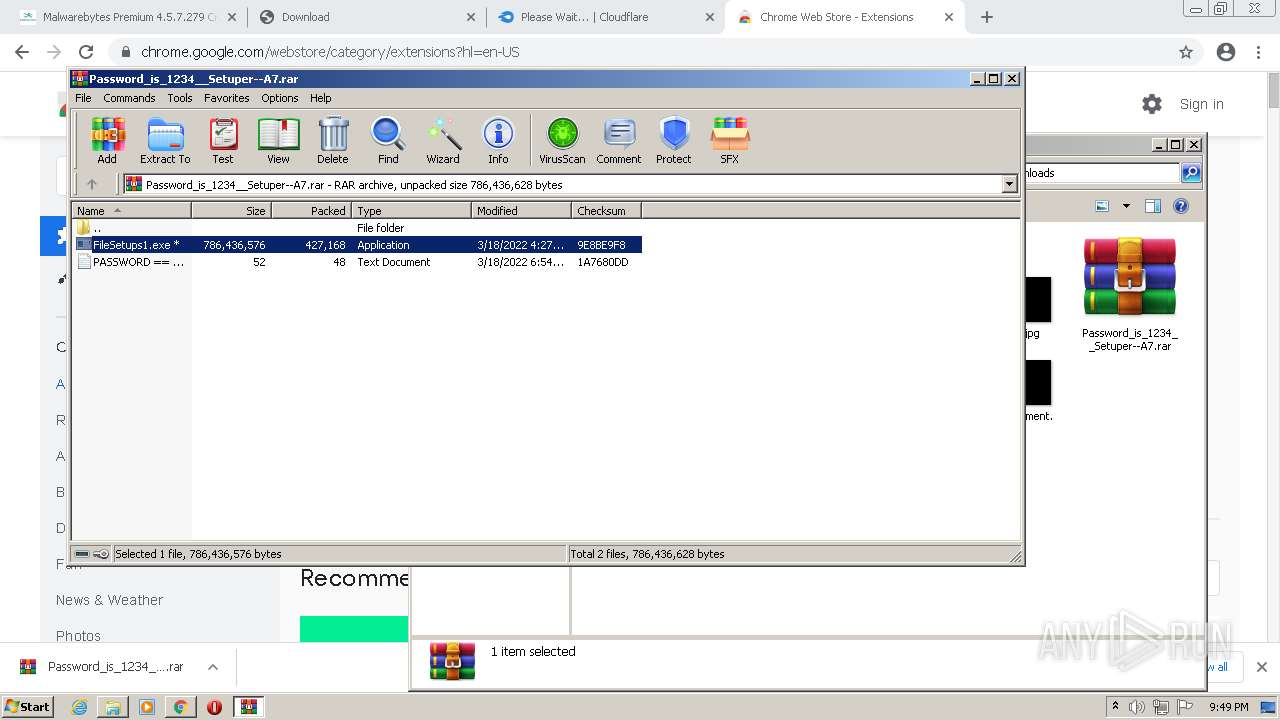Open Explorer view options dropdown arrow

1126,206
